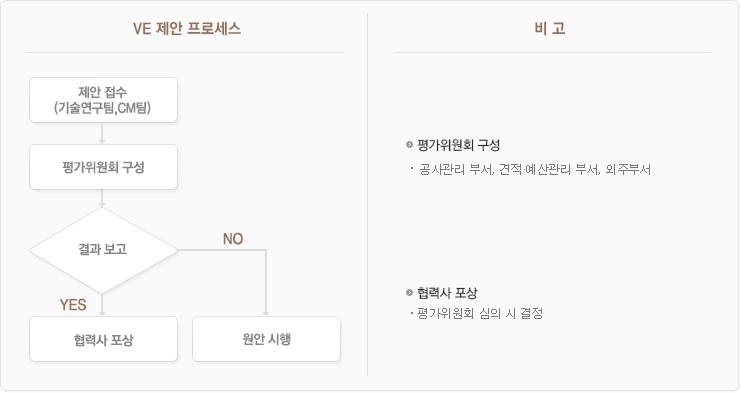Select the 평가위원회 구성 process box
This screenshot has width=741, height=393.
(103, 167)
